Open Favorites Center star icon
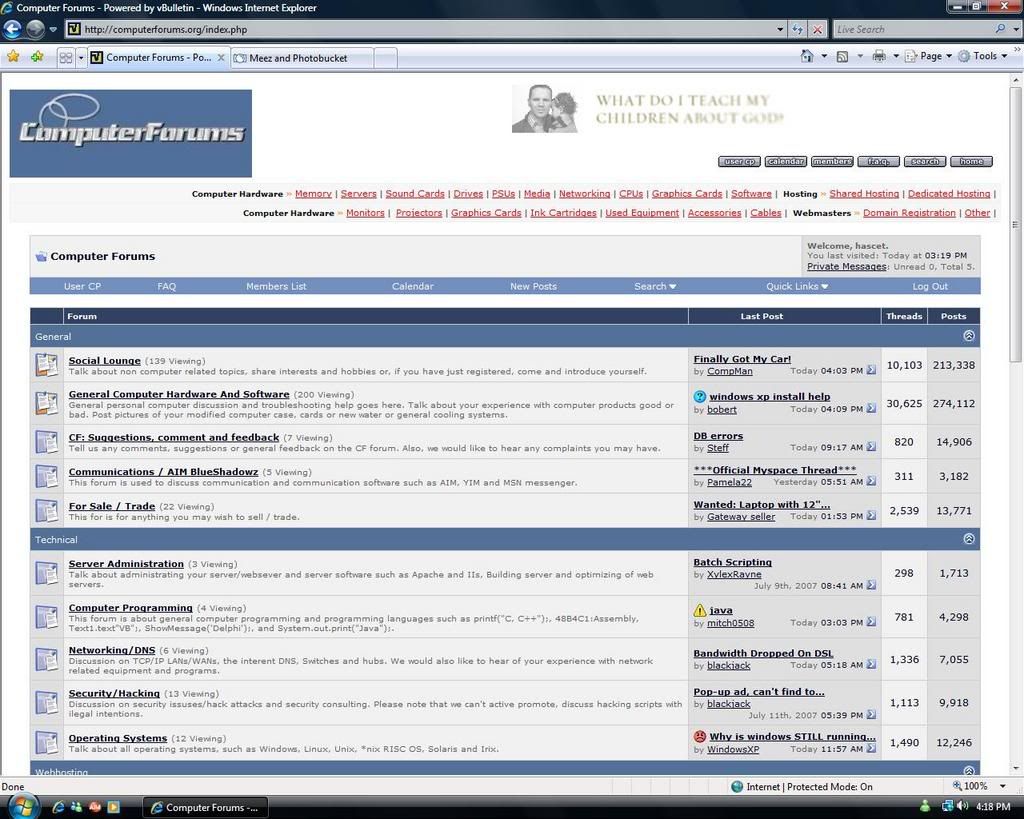 click(13, 57)
